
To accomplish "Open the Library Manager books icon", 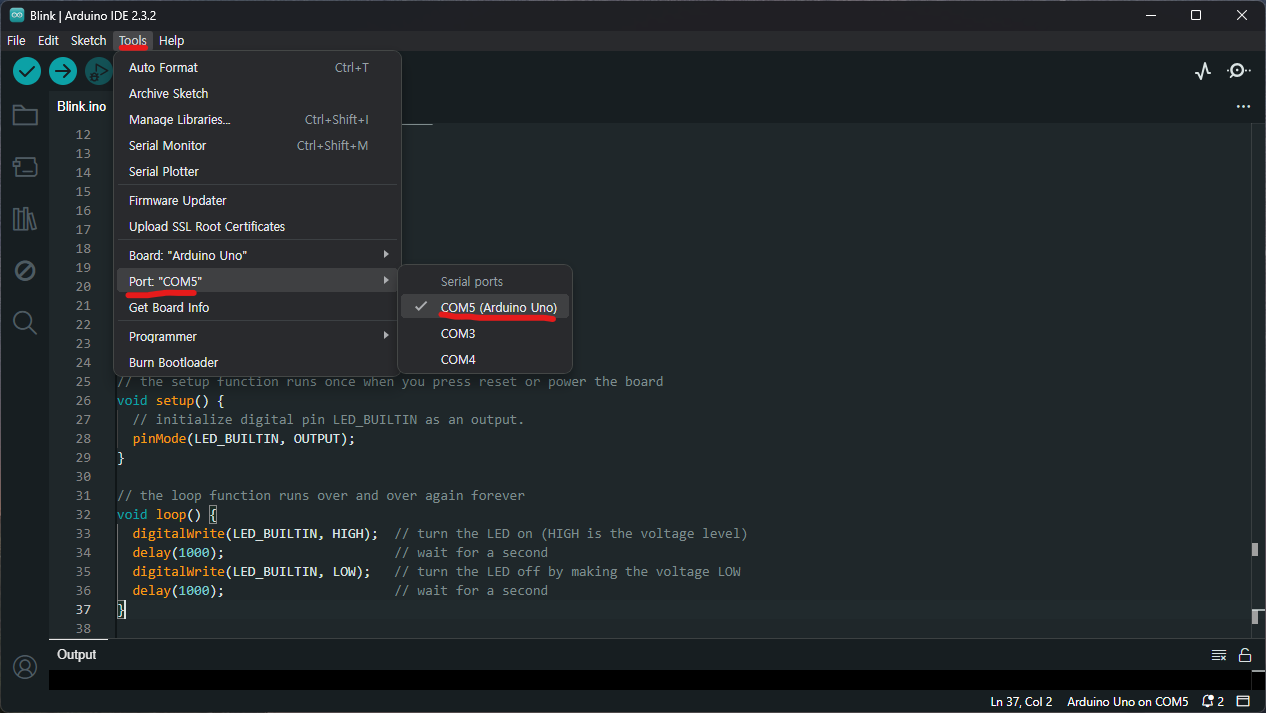I will [25, 218].
